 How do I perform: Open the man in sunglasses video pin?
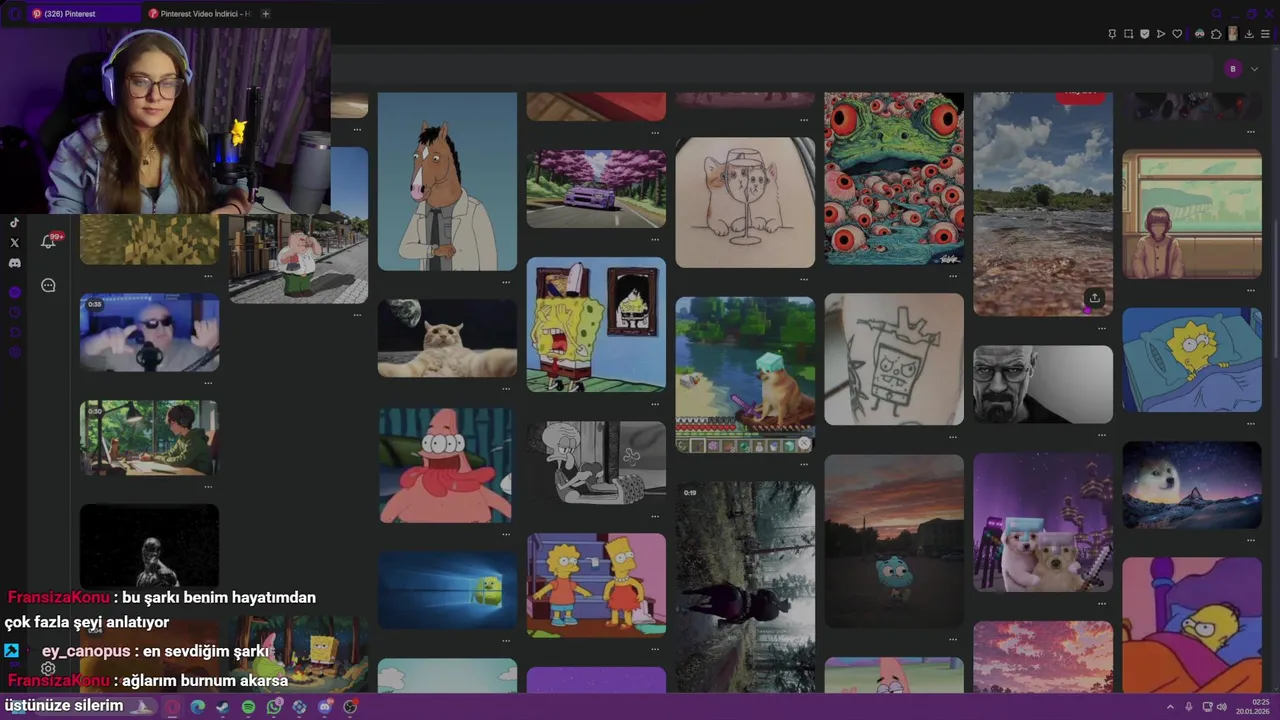tap(149, 333)
